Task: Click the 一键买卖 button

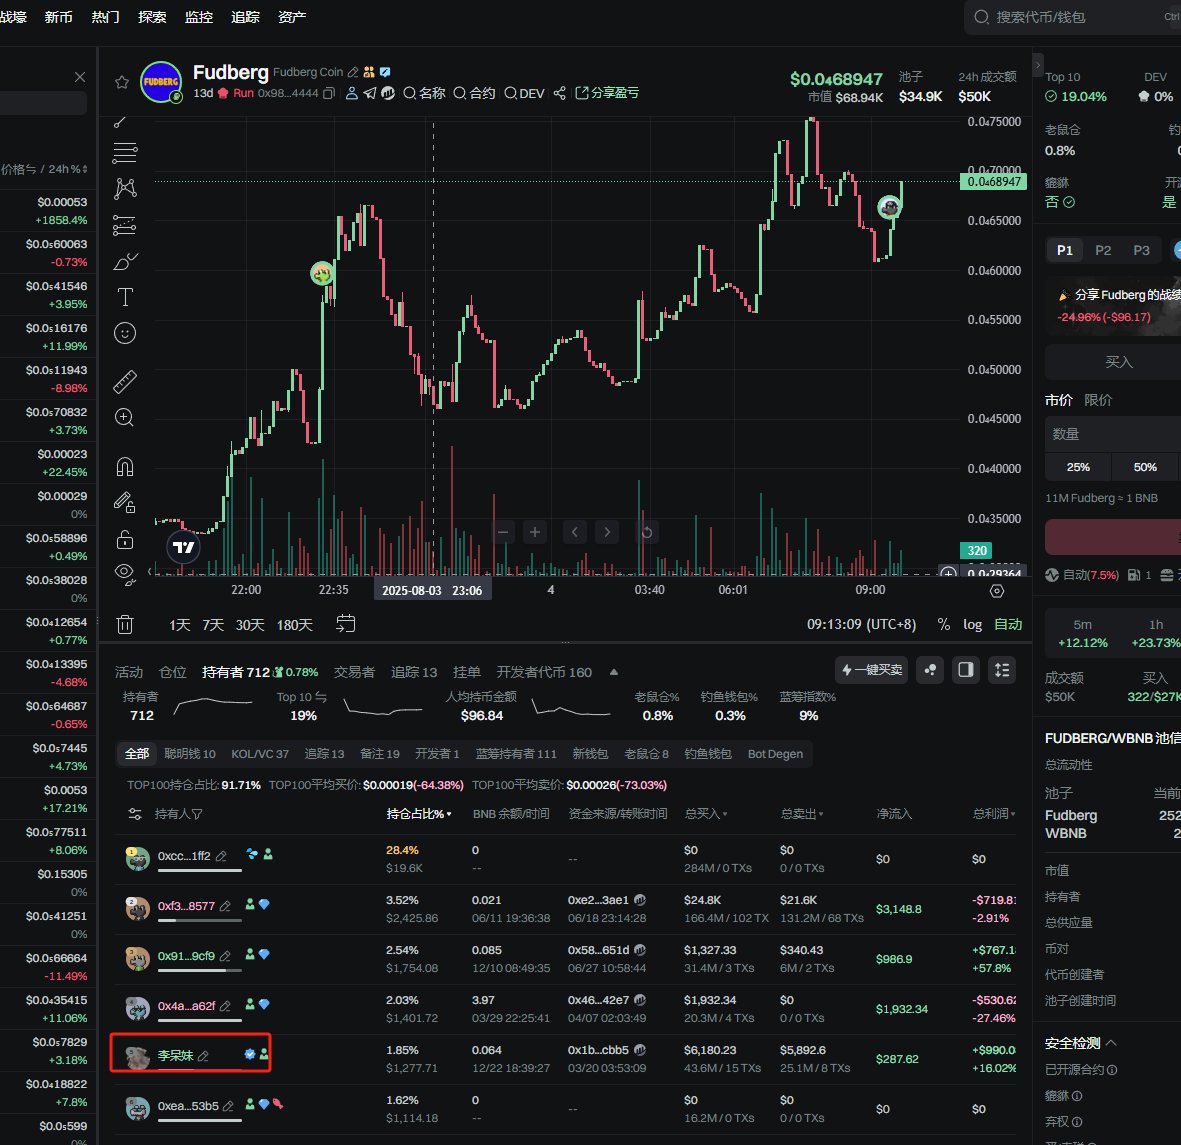Action: pyautogui.click(x=871, y=670)
